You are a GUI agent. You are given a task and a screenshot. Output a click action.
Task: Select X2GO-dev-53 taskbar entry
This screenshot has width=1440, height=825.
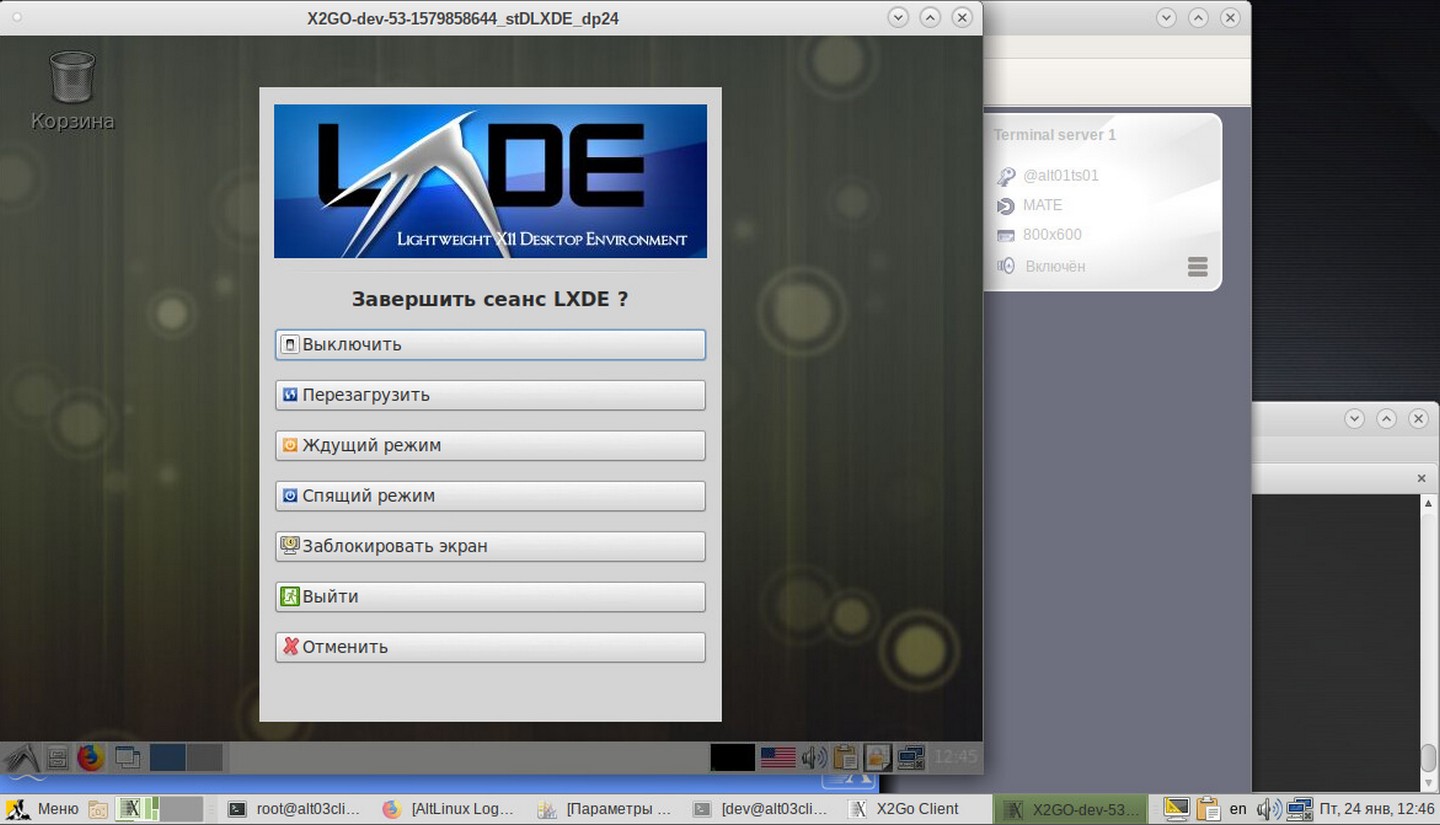coord(1071,809)
